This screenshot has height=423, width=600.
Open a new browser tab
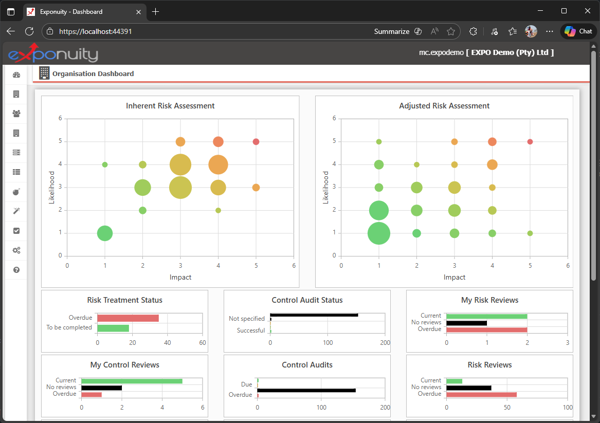(x=156, y=11)
